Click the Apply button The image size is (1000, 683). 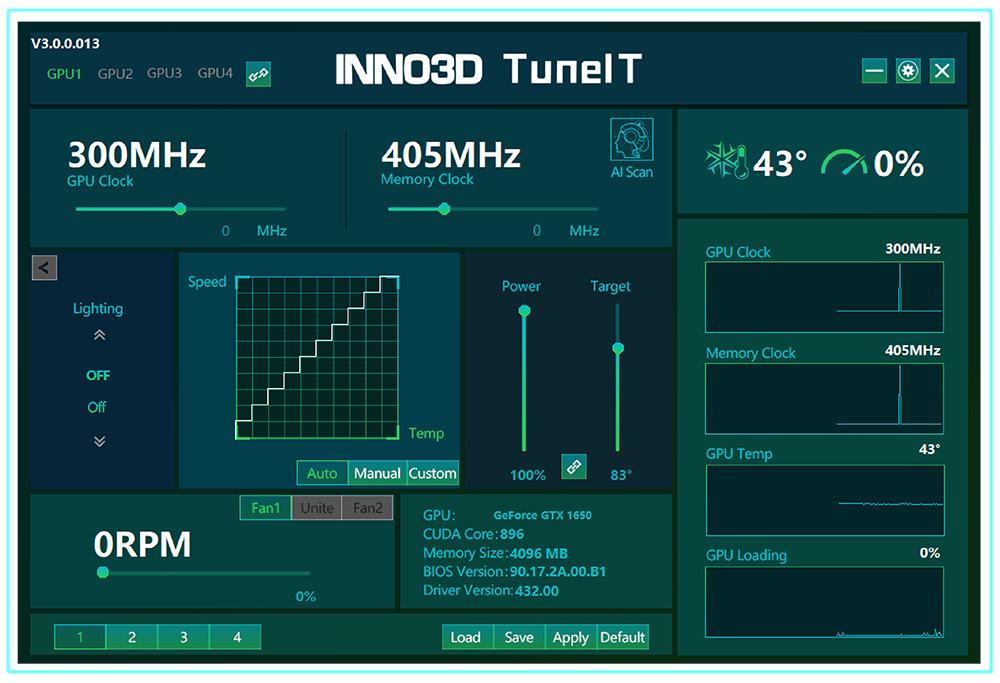571,637
